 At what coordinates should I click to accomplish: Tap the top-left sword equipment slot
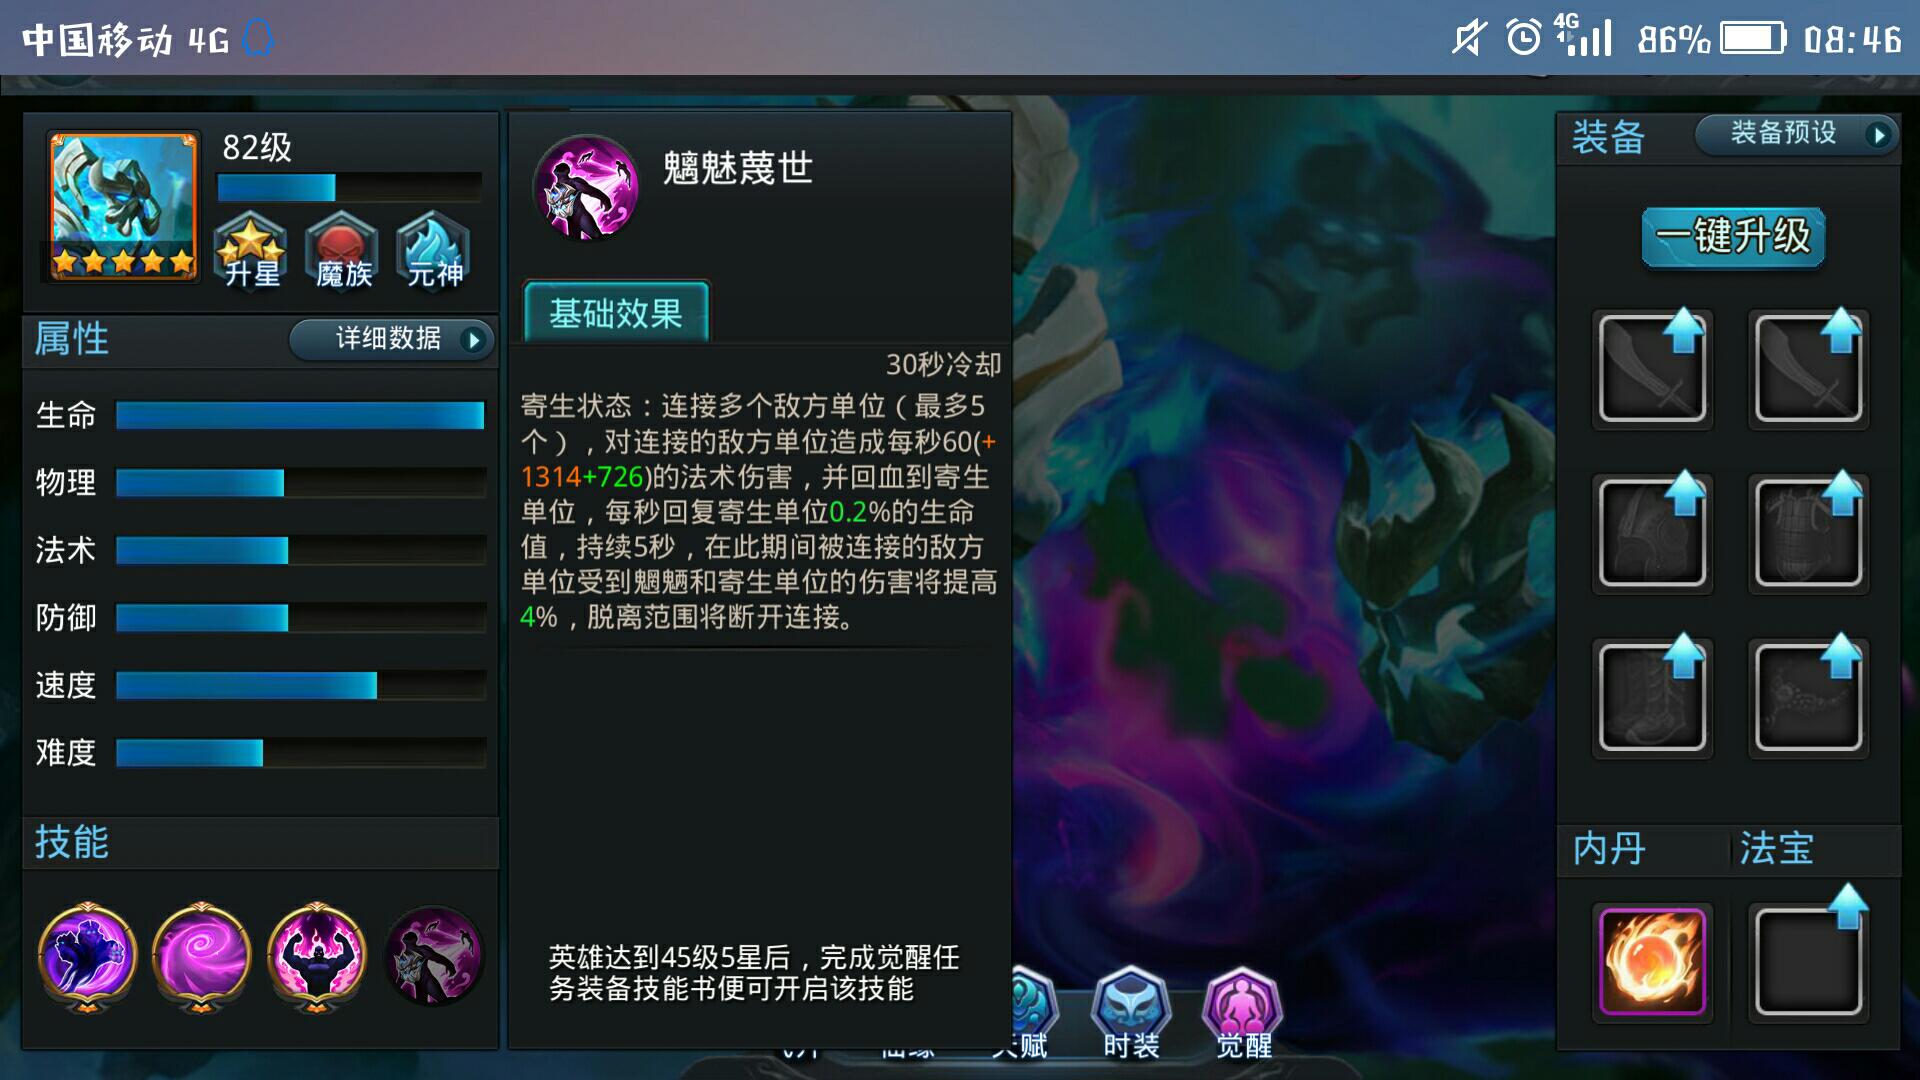point(1652,369)
